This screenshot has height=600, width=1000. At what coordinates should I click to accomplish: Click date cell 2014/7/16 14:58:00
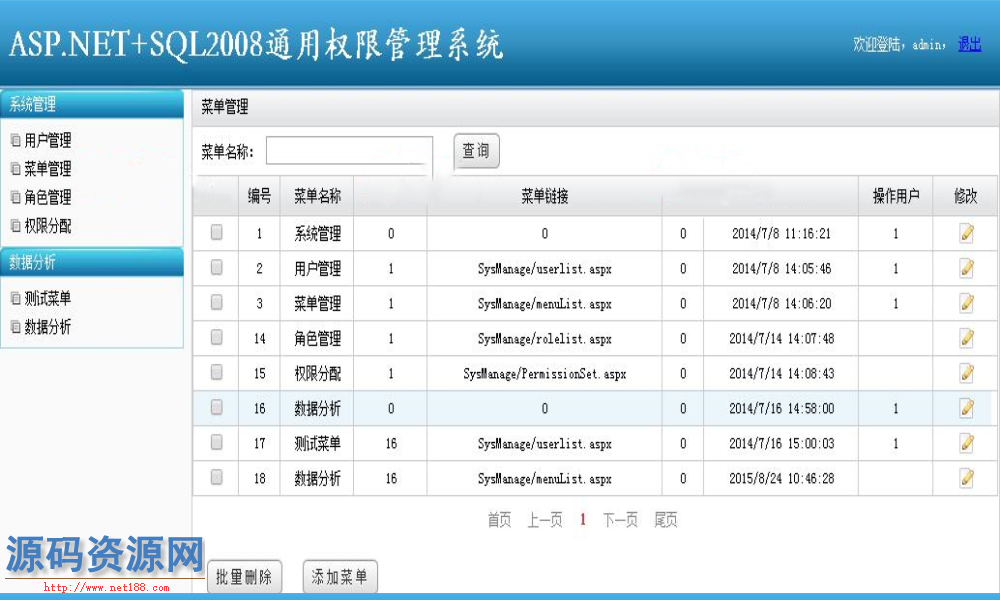coord(781,409)
